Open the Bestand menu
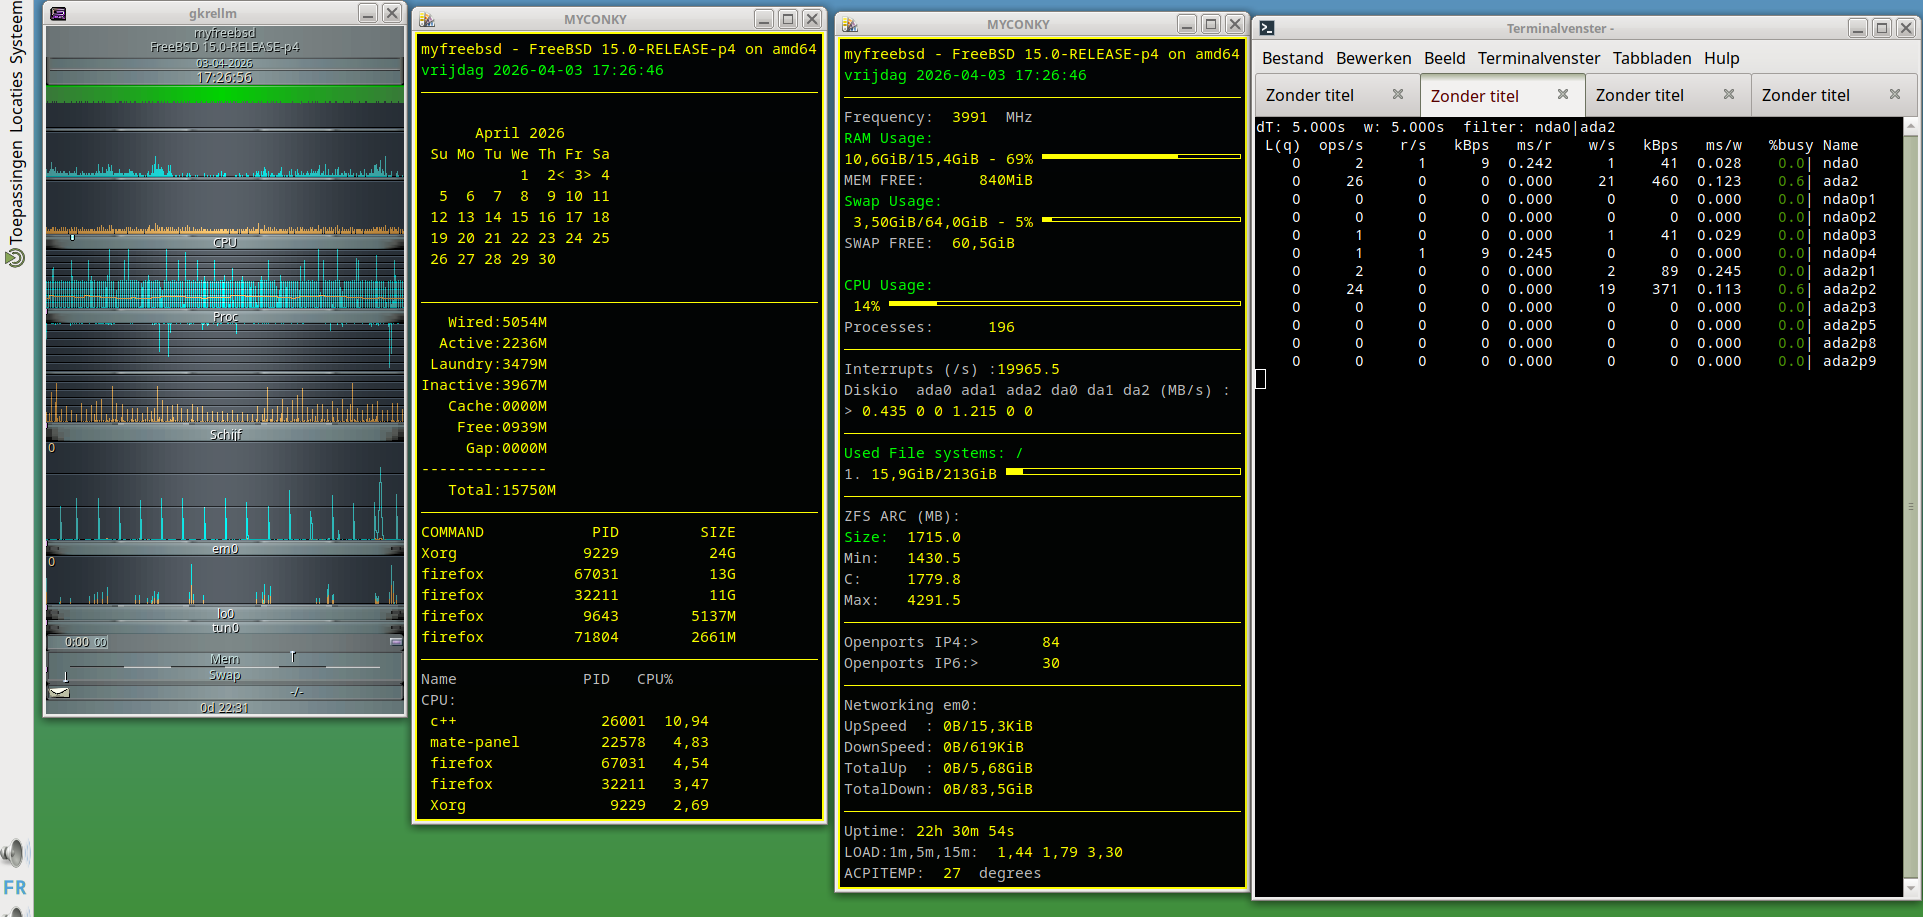 [x=1292, y=58]
